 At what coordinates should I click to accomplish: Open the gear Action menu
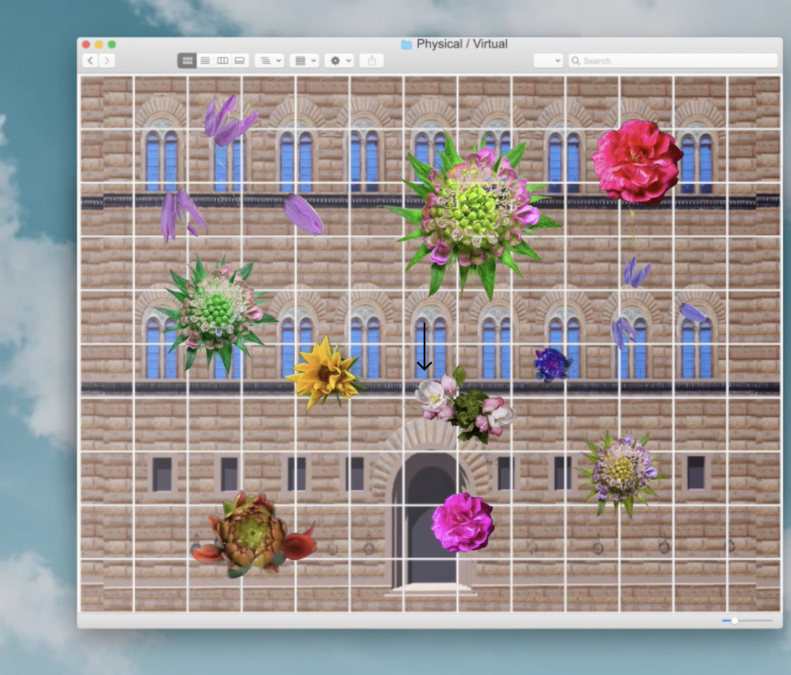(339, 61)
